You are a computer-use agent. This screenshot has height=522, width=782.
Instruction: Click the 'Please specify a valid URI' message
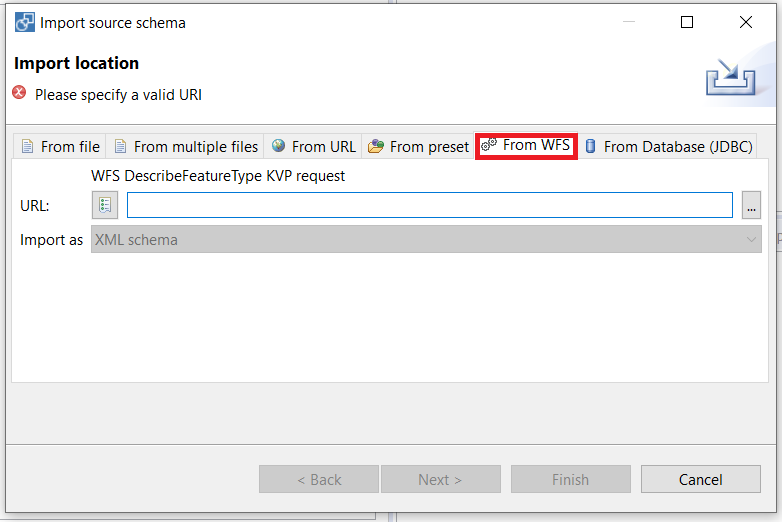point(118,95)
